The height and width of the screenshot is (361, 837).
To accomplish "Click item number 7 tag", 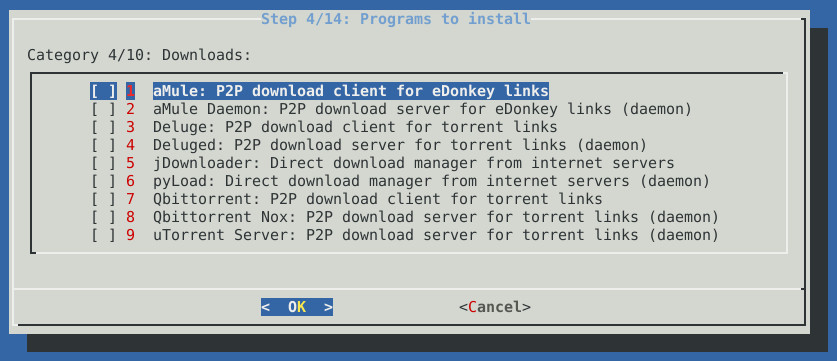I will click(x=130, y=199).
